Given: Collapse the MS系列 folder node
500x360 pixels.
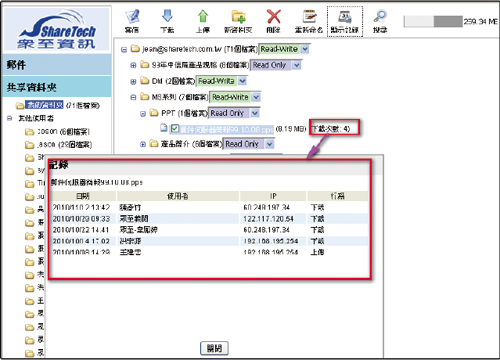Looking at the screenshot, I should [x=133, y=97].
